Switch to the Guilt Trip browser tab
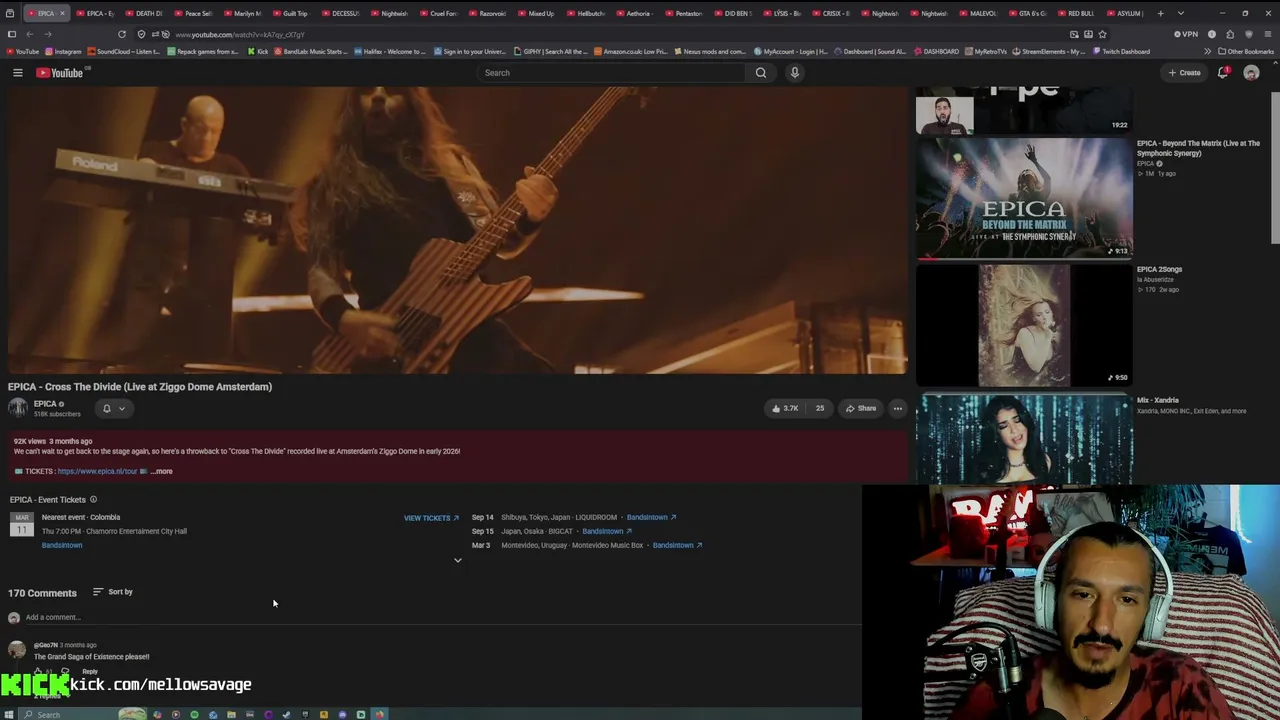The height and width of the screenshot is (720, 1280). [x=291, y=13]
